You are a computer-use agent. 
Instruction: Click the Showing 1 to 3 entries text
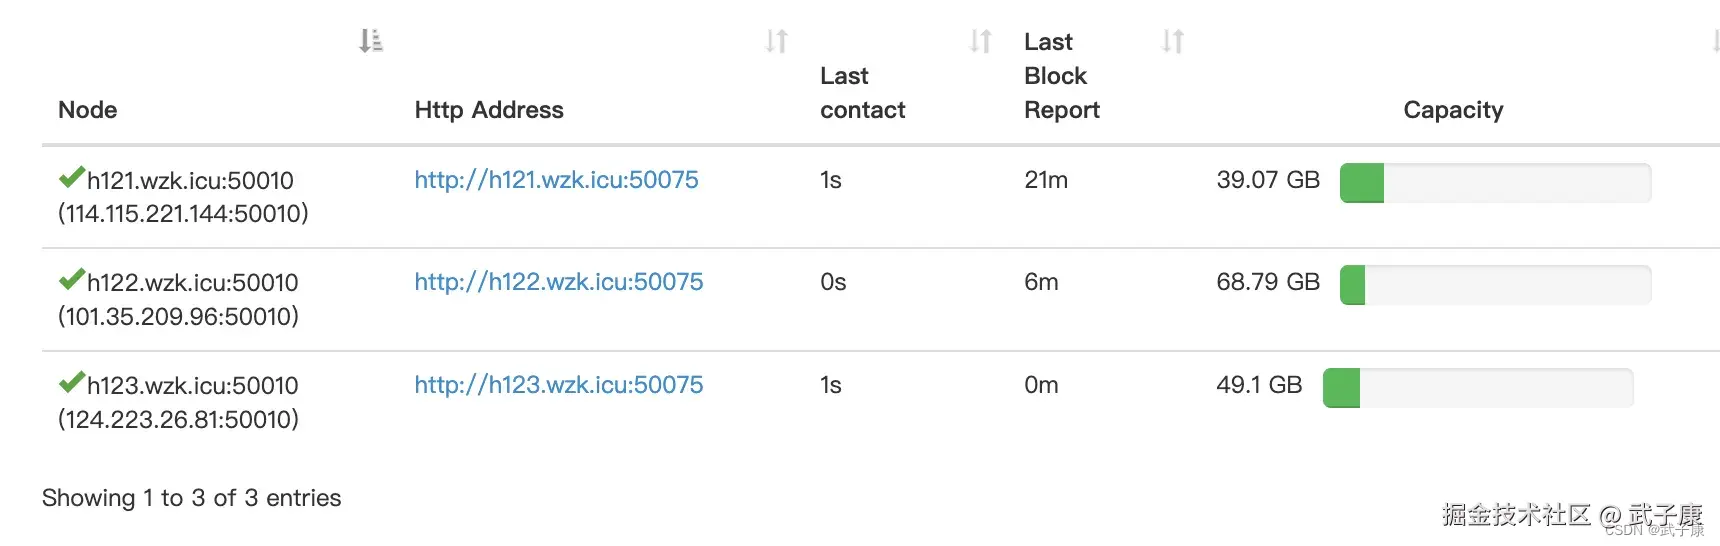coord(192,498)
